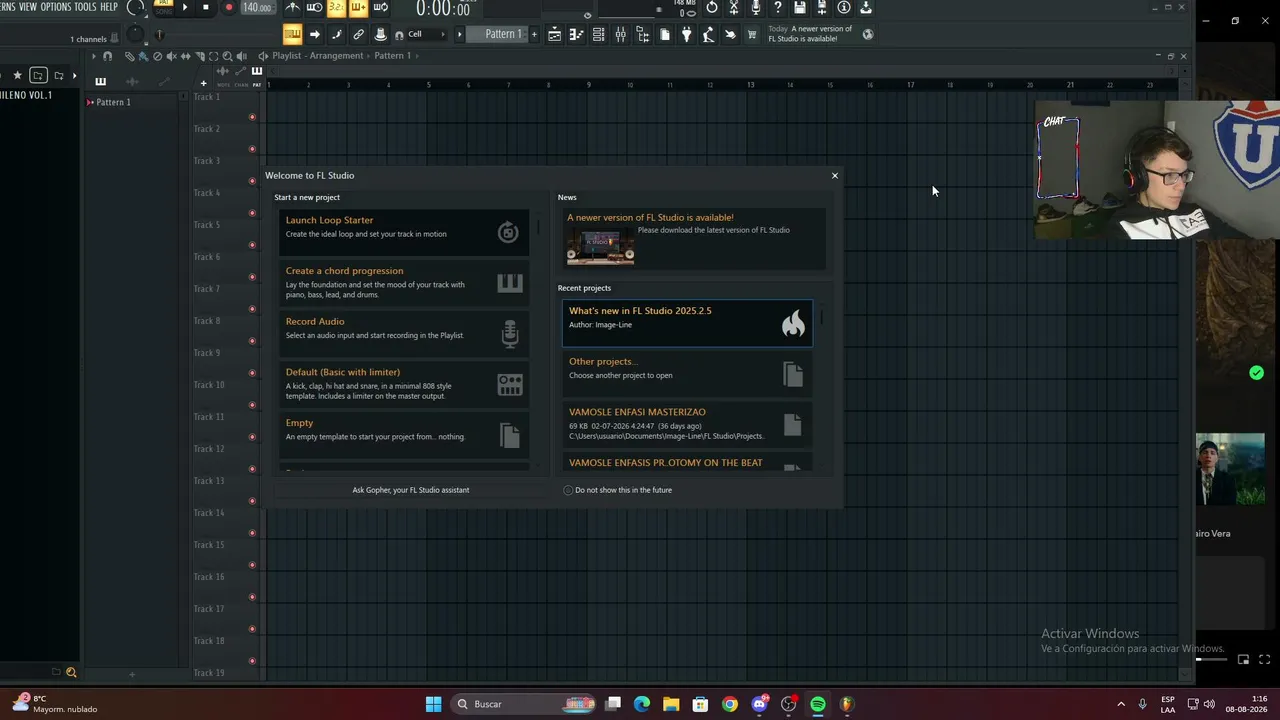This screenshot has height=720, width=1280.
Task: Toggle the 3-2-1 countdown before recording
Action: 336,7
